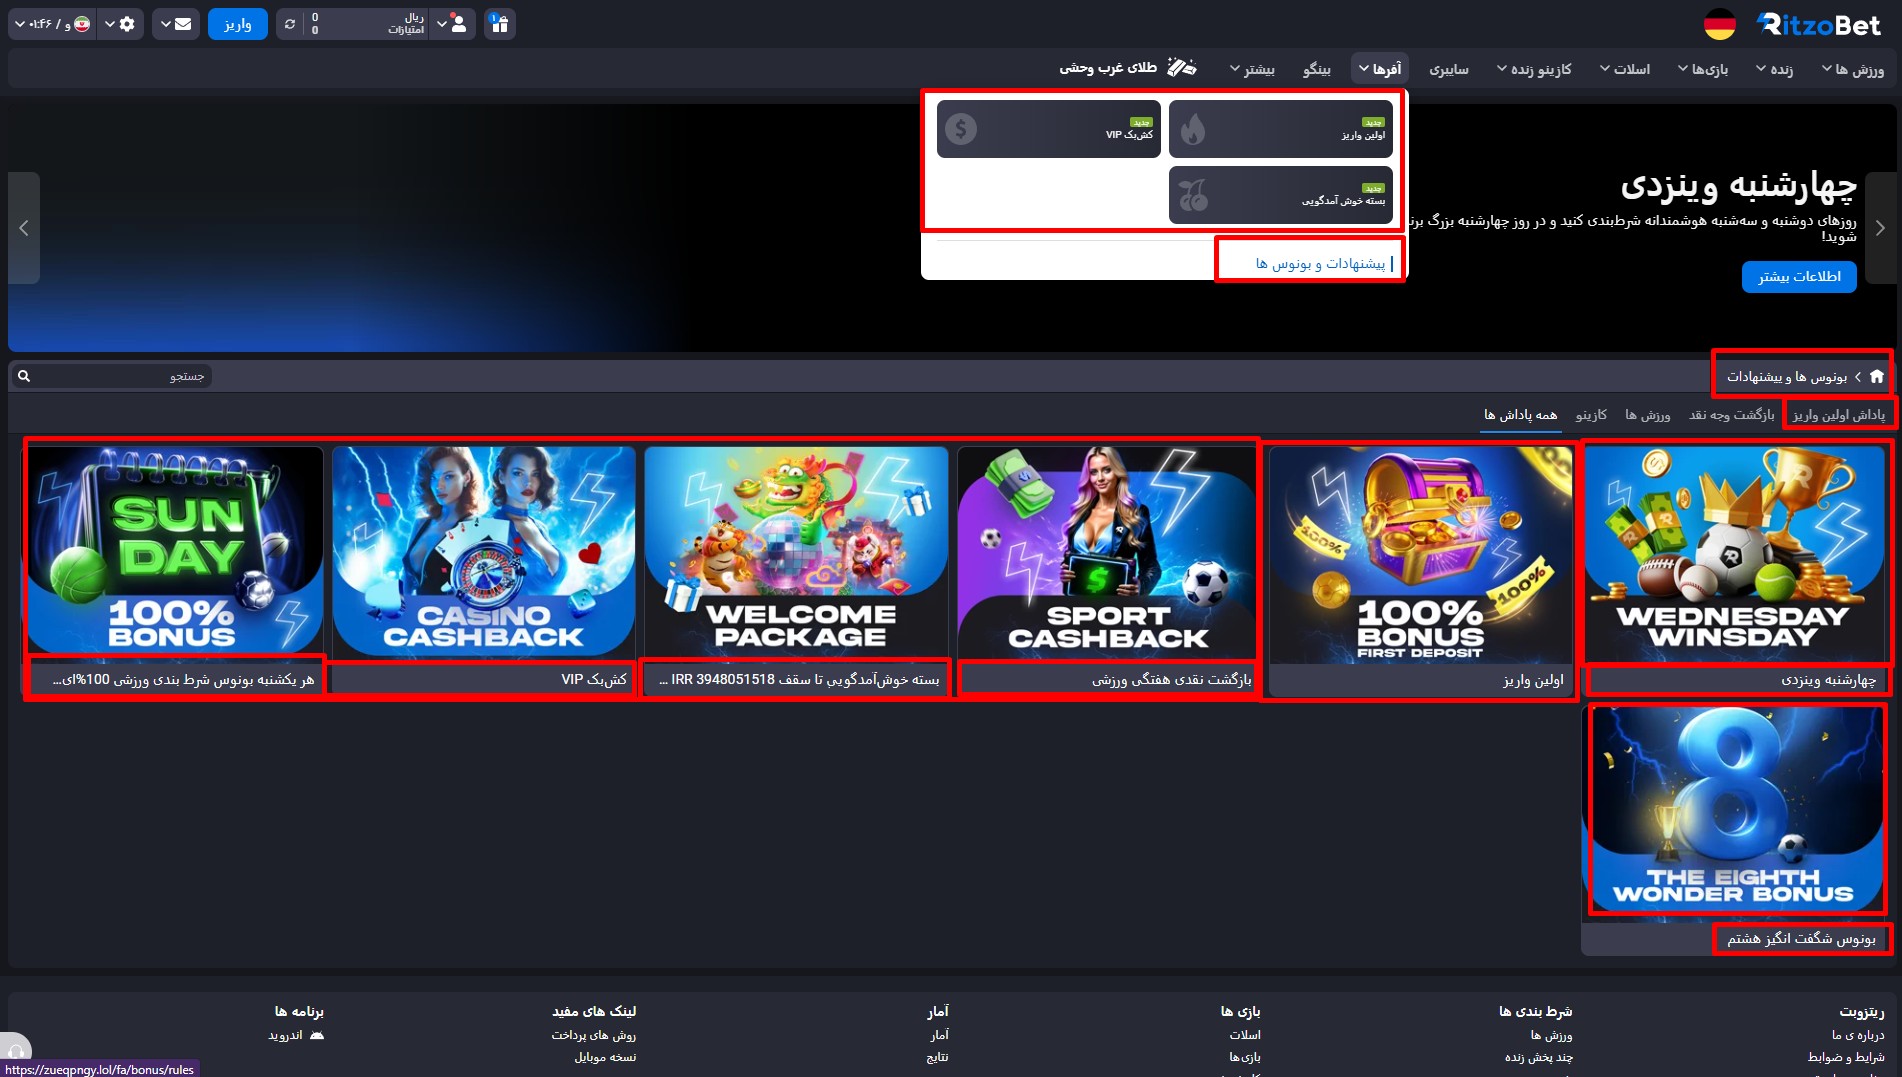
Task: Click the هر یکشنبه بونوس شرط بندی card title
Action: pos(183,680)
